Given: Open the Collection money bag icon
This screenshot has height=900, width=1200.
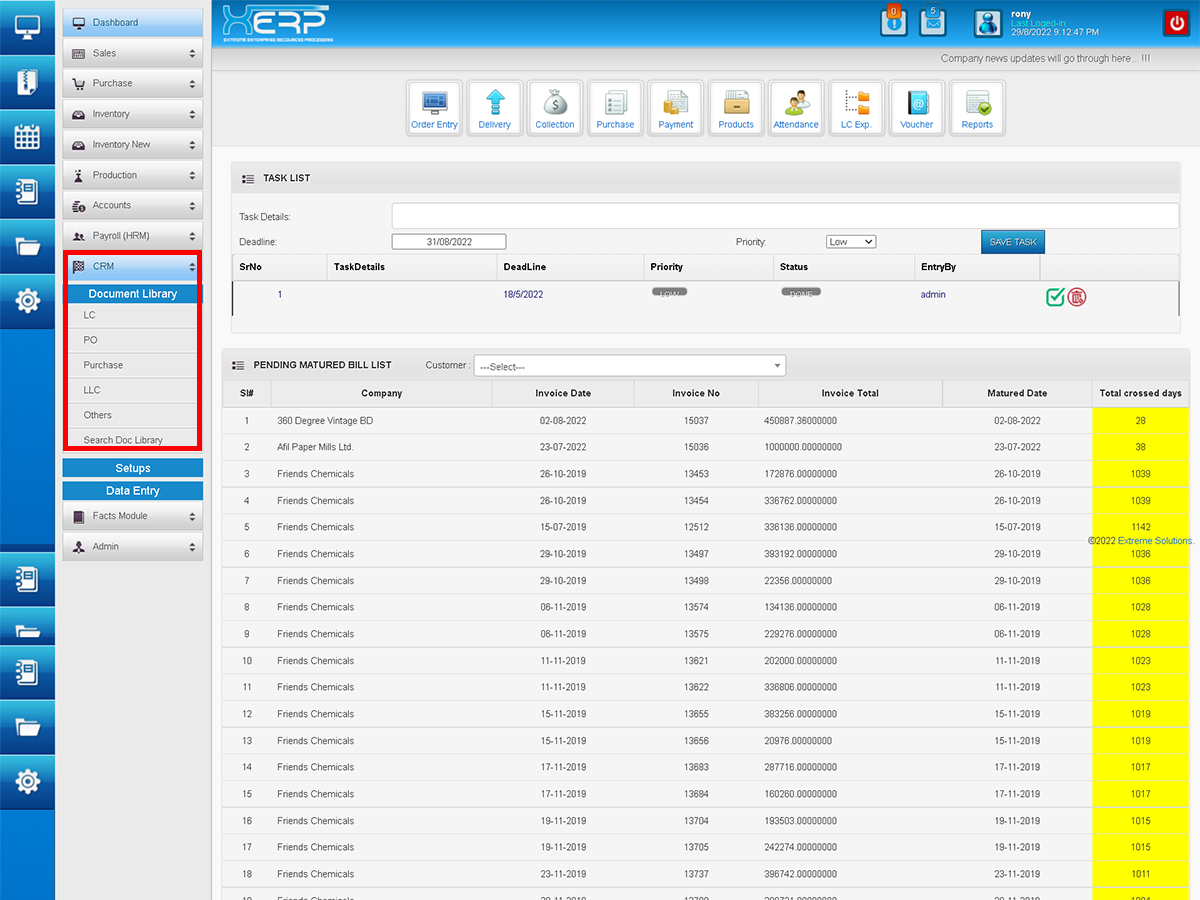Looking at the screenshot, I should [x=555, y=108].
